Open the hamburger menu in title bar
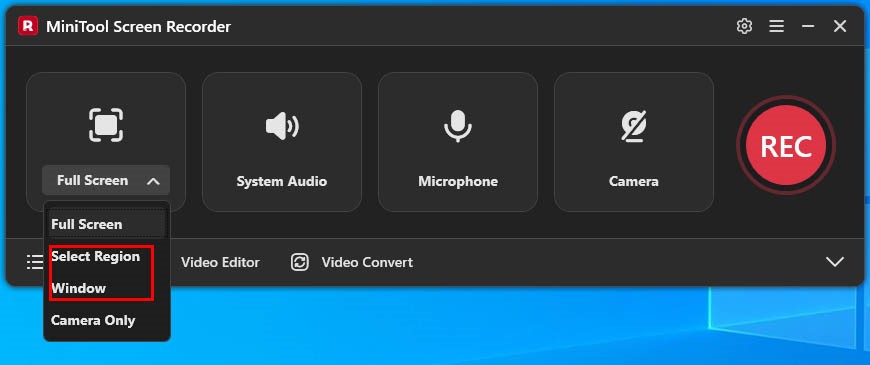 pos(776,26)
